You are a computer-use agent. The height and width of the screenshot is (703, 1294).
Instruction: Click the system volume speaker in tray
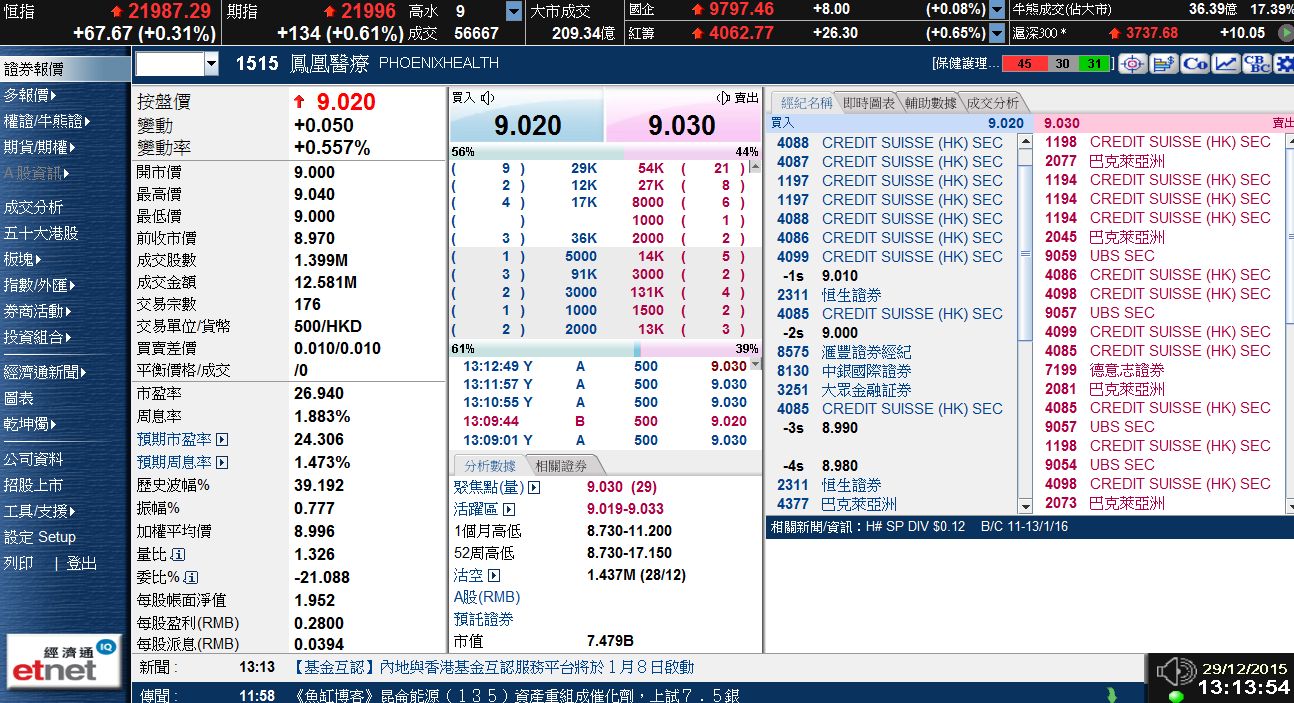pyautogui.click(x=1176, y=671)
